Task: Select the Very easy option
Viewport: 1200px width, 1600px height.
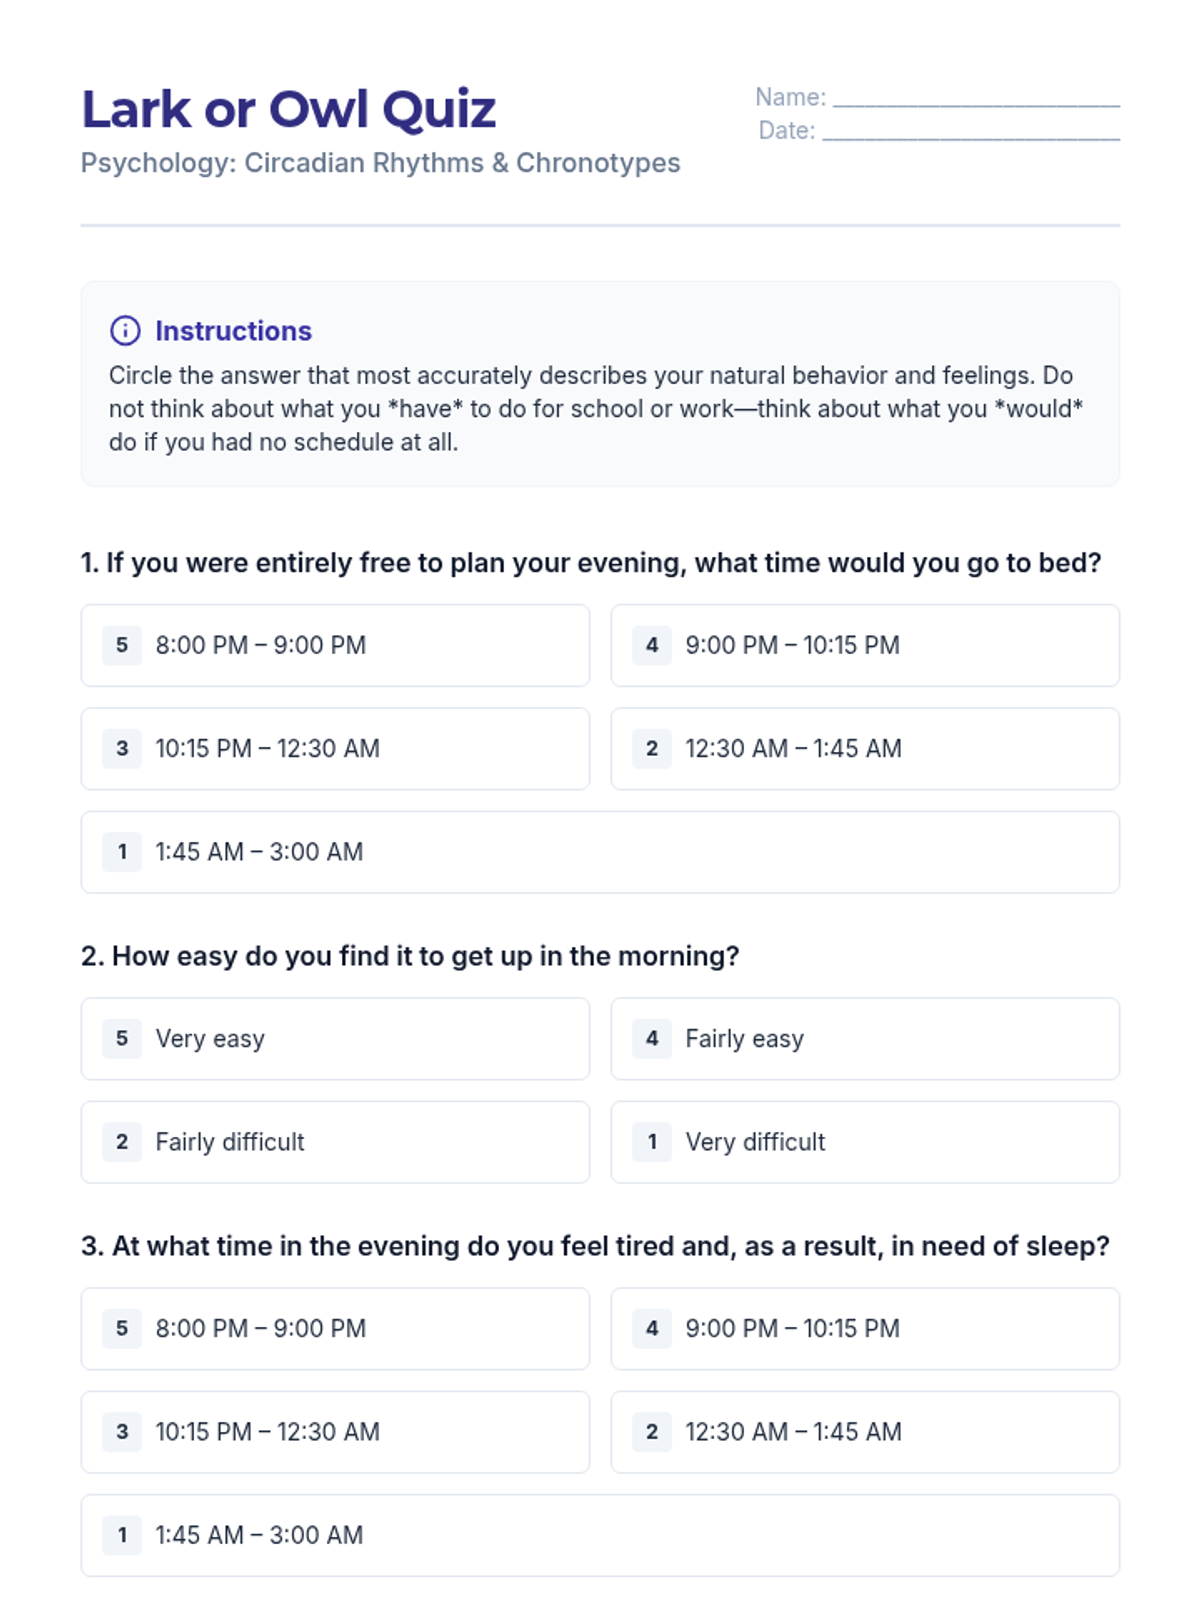Action: (335, 1038)
